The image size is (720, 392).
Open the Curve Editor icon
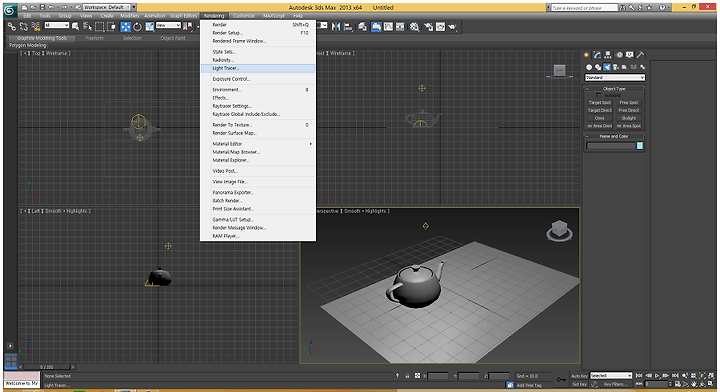point(388,27)
